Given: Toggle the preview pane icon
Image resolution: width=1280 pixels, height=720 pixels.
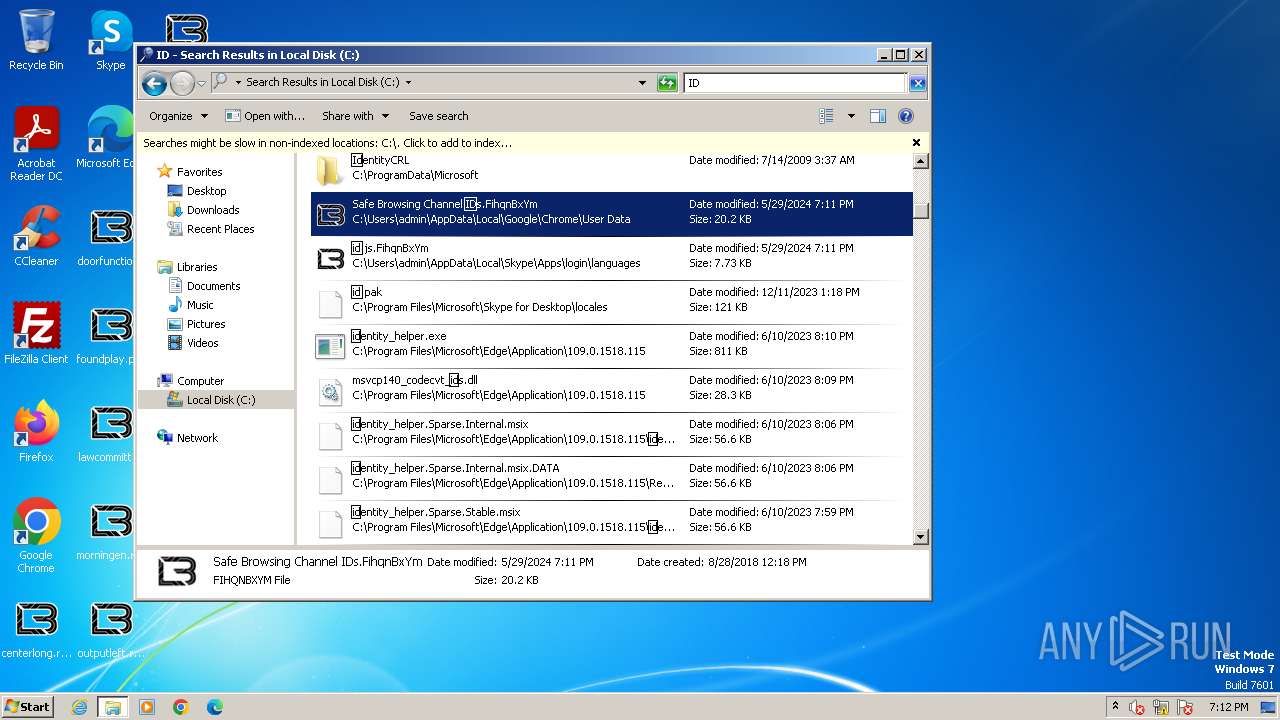Looking at the screenshot, I should [877, 116].
